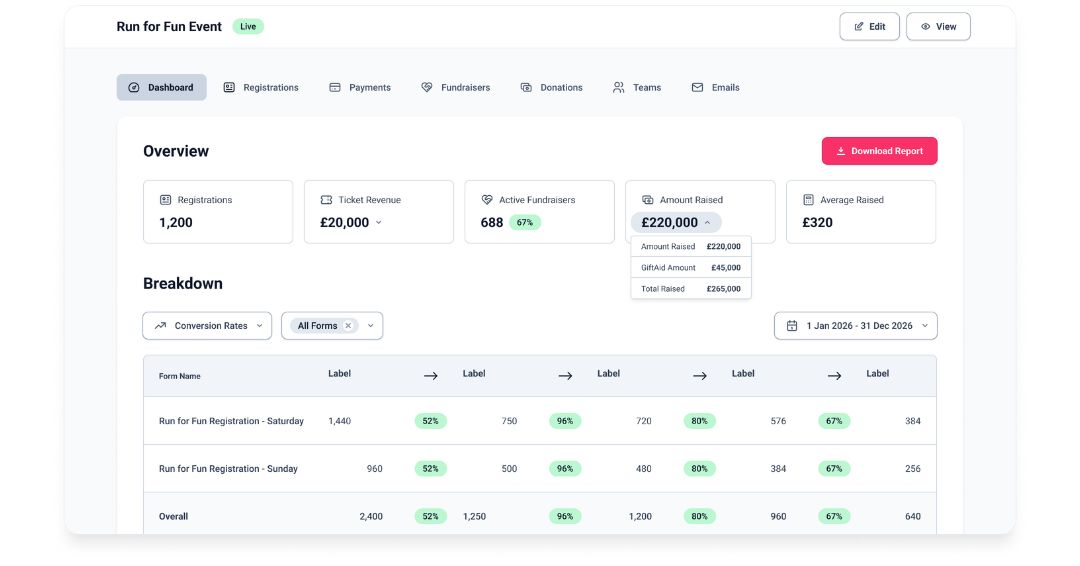Open the Conversion Rates dropdown

(207, 326)
